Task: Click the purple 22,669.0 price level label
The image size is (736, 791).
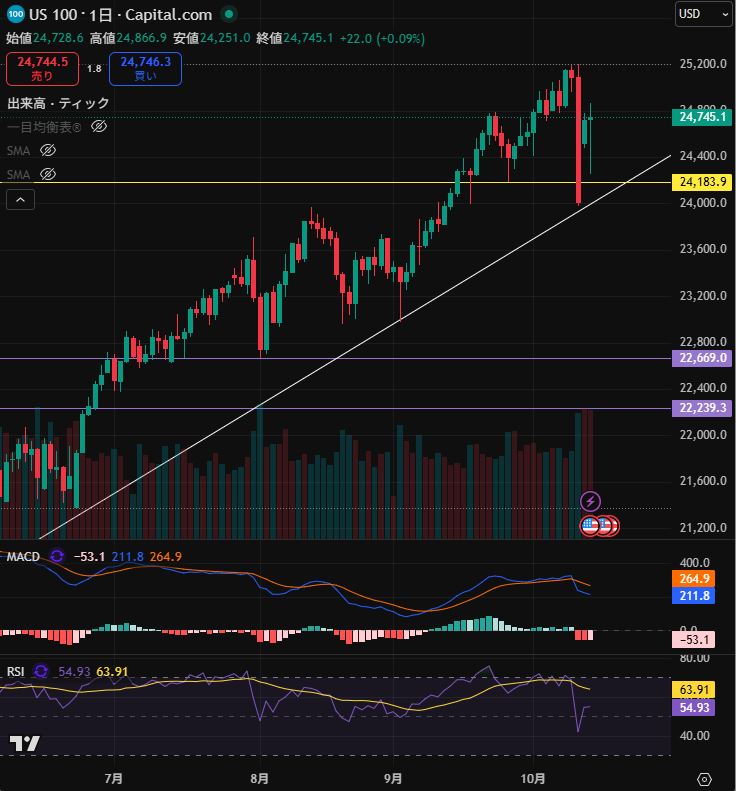Action: 704,358
